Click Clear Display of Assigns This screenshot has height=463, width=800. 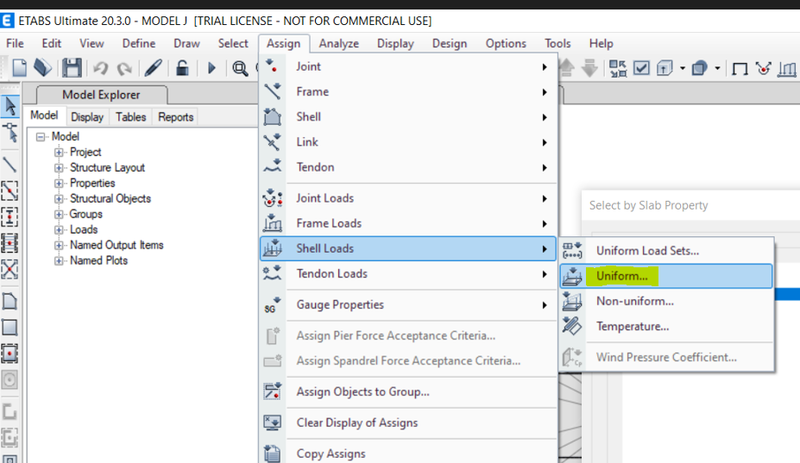pyautogui.click(x=408, y=423)
